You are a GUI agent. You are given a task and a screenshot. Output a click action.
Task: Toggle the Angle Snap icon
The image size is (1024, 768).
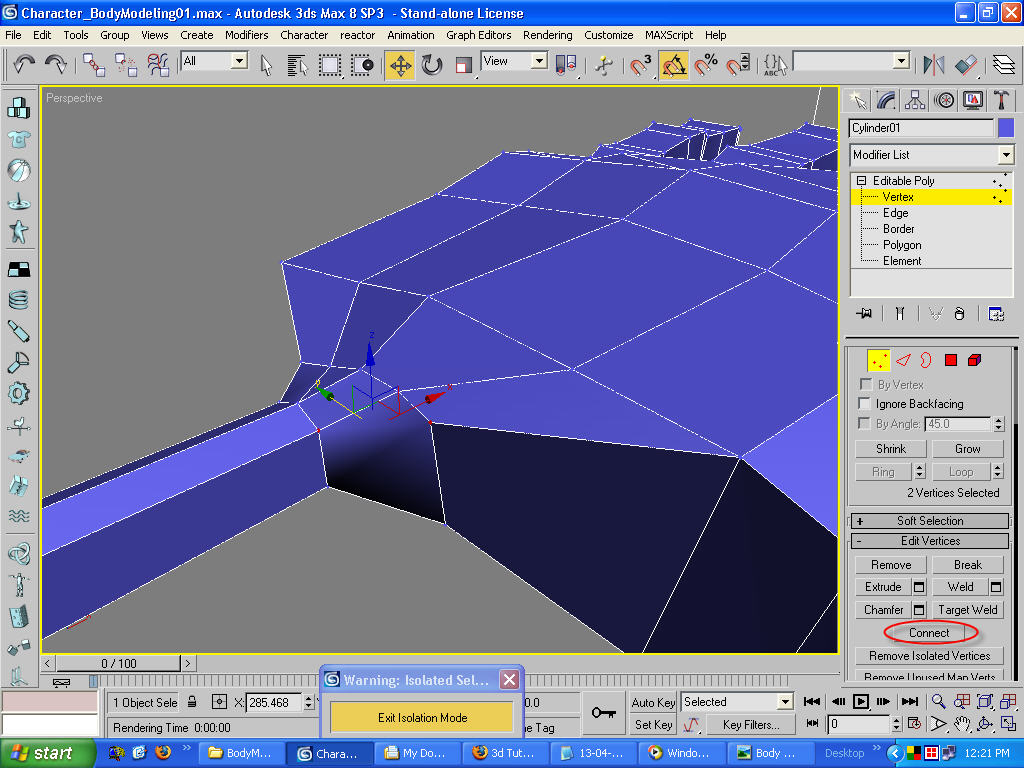[673, 65]
